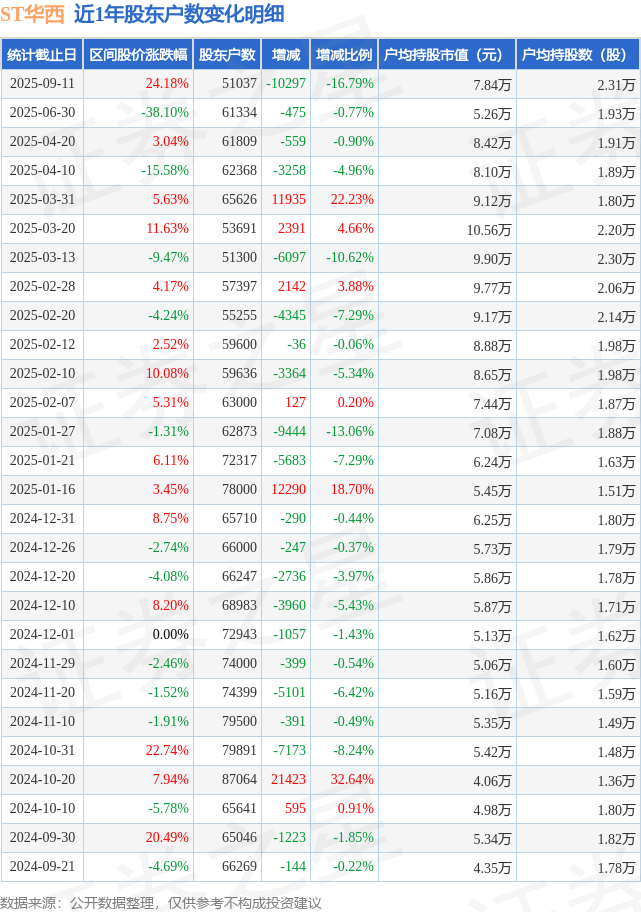Click the 增减 column header

click(286, 55)
